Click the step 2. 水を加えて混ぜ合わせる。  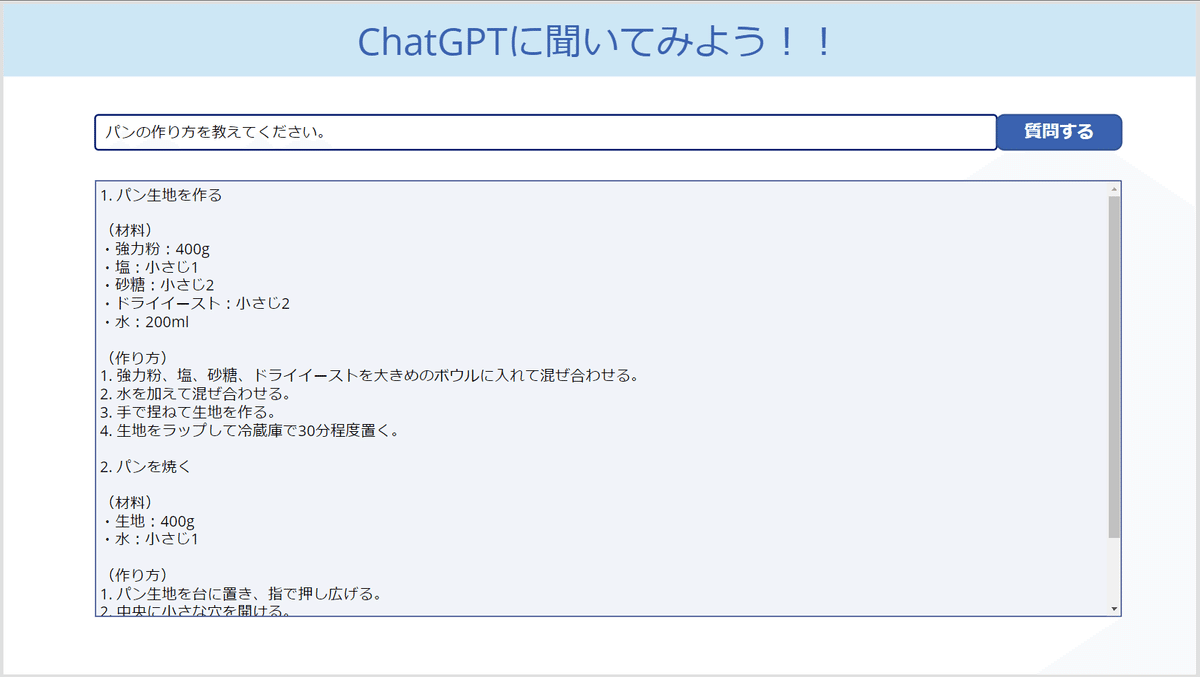tap(196, 394)
